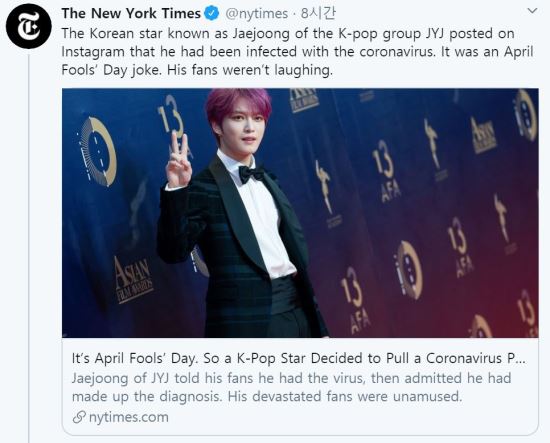550x443 pixels.
Task: Click the New York Times profile avatar
Action: [x=28, y=26]
